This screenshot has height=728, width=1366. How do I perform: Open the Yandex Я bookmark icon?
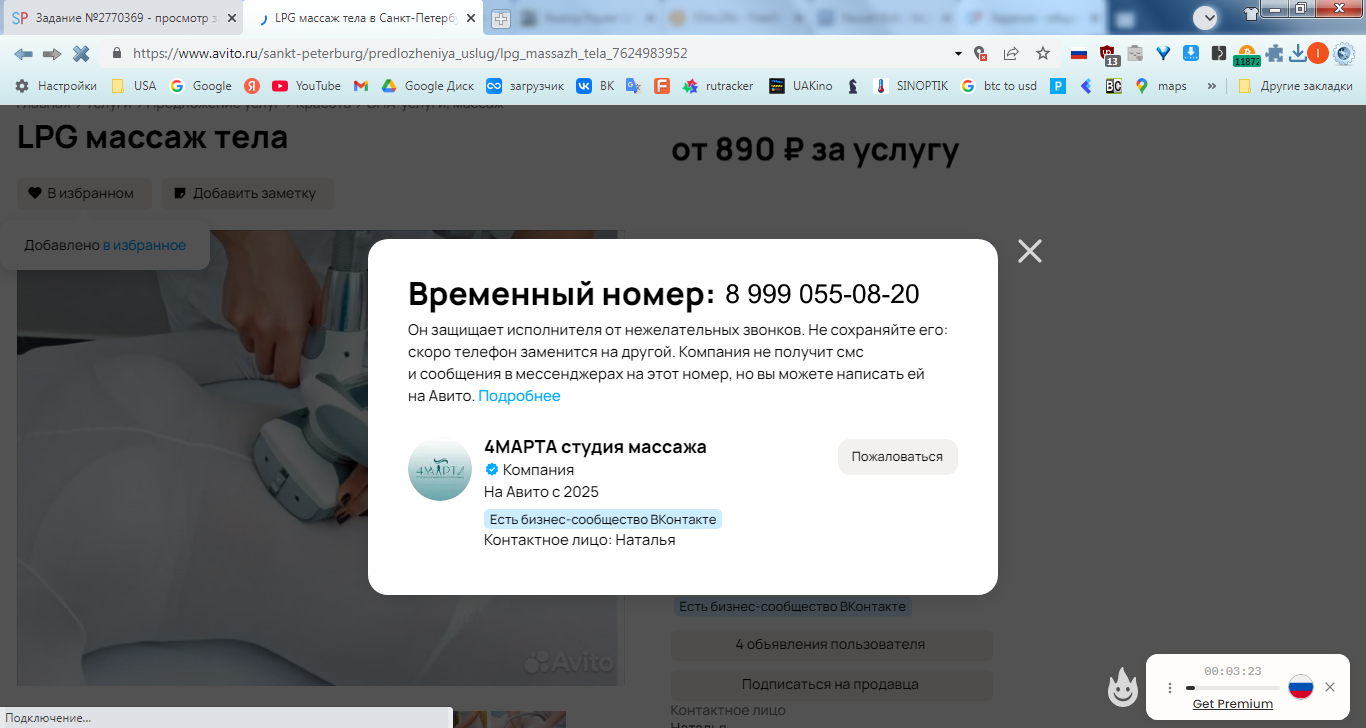pyautogui.click(x=252, y=86)
